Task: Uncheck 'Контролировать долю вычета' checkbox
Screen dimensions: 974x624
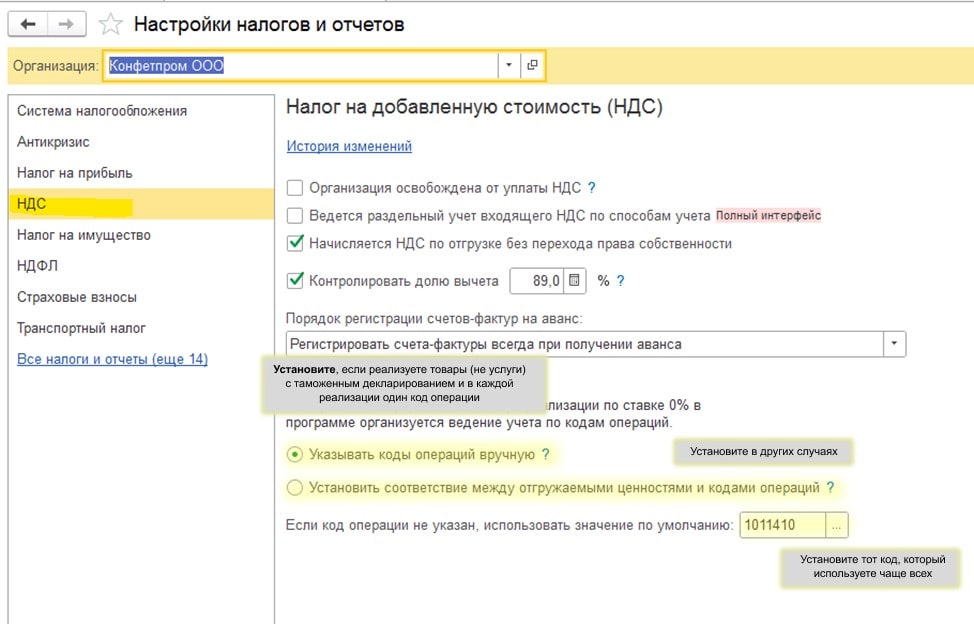Action: tap(295, 281)
